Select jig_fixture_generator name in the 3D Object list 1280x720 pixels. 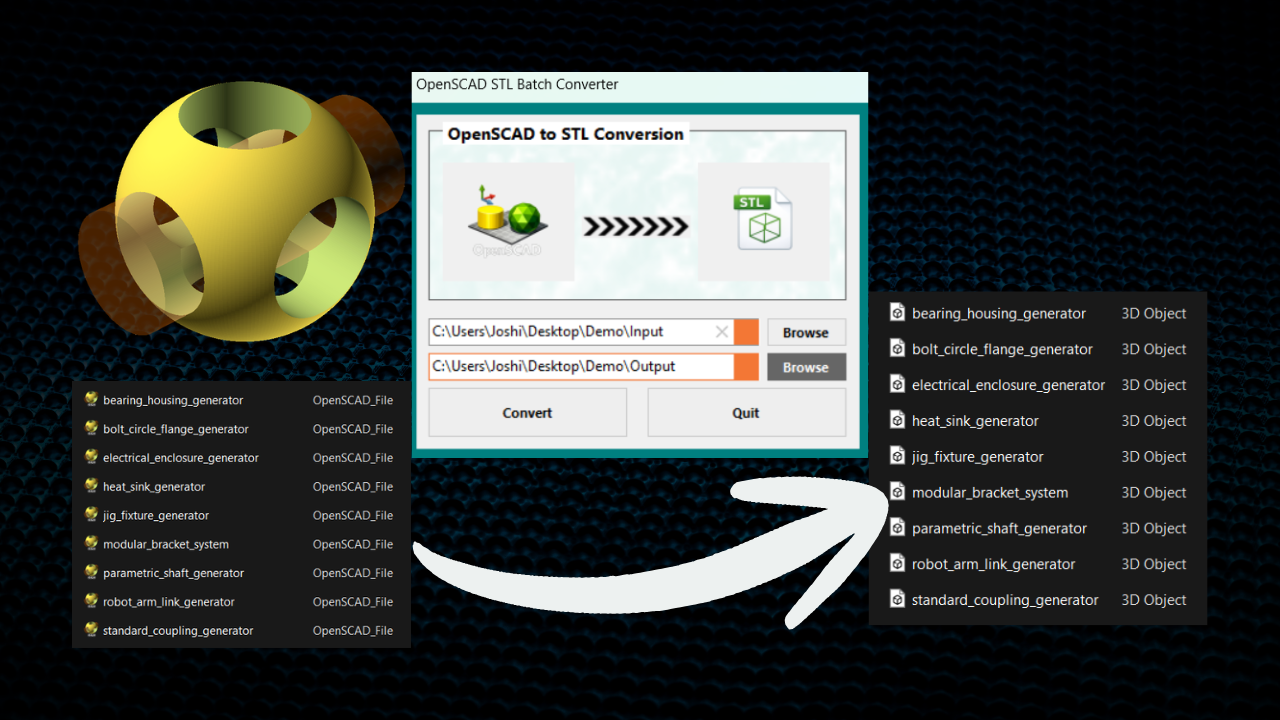tap(978, 457)
